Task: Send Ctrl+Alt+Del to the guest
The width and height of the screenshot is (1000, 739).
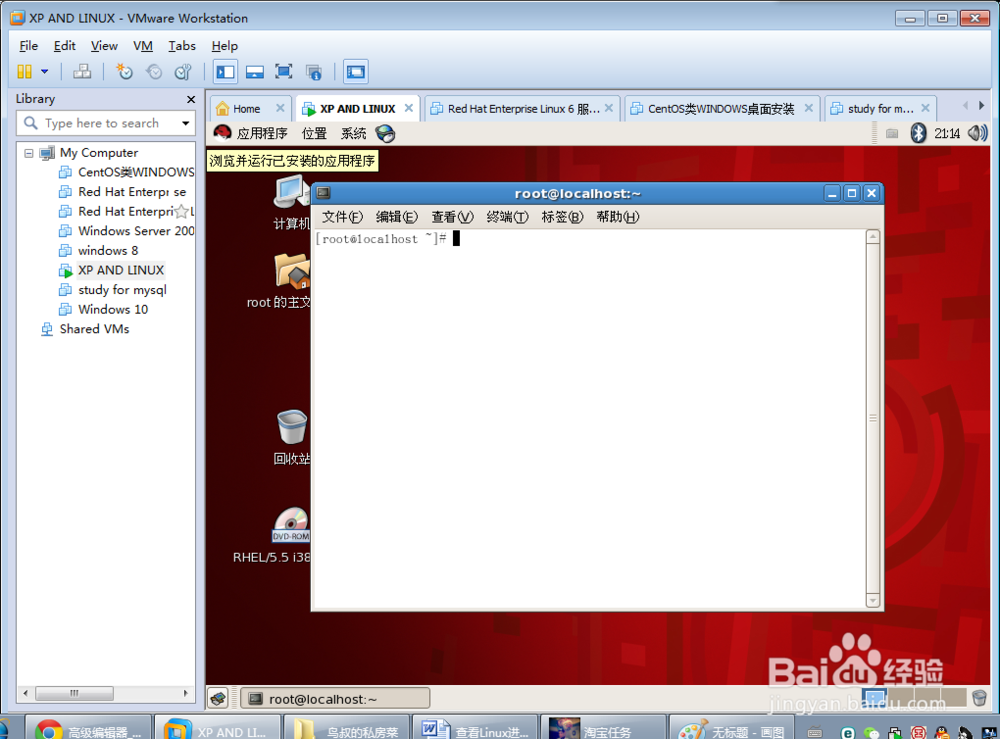Action: pos(82,71)
